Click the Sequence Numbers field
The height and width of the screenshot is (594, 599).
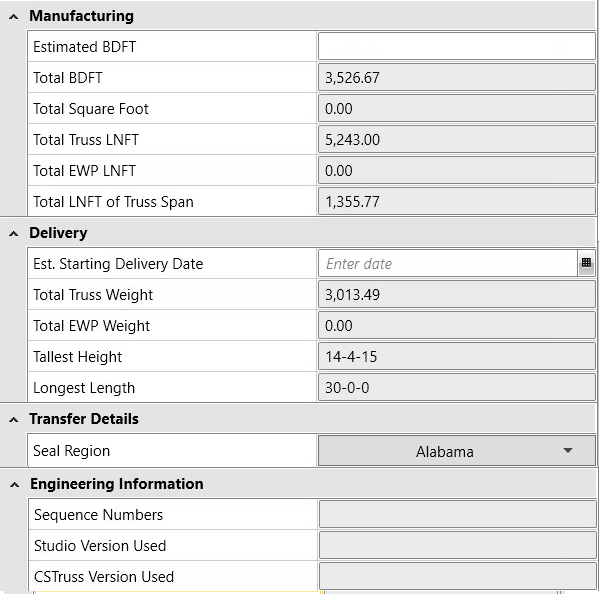(457, 515)
